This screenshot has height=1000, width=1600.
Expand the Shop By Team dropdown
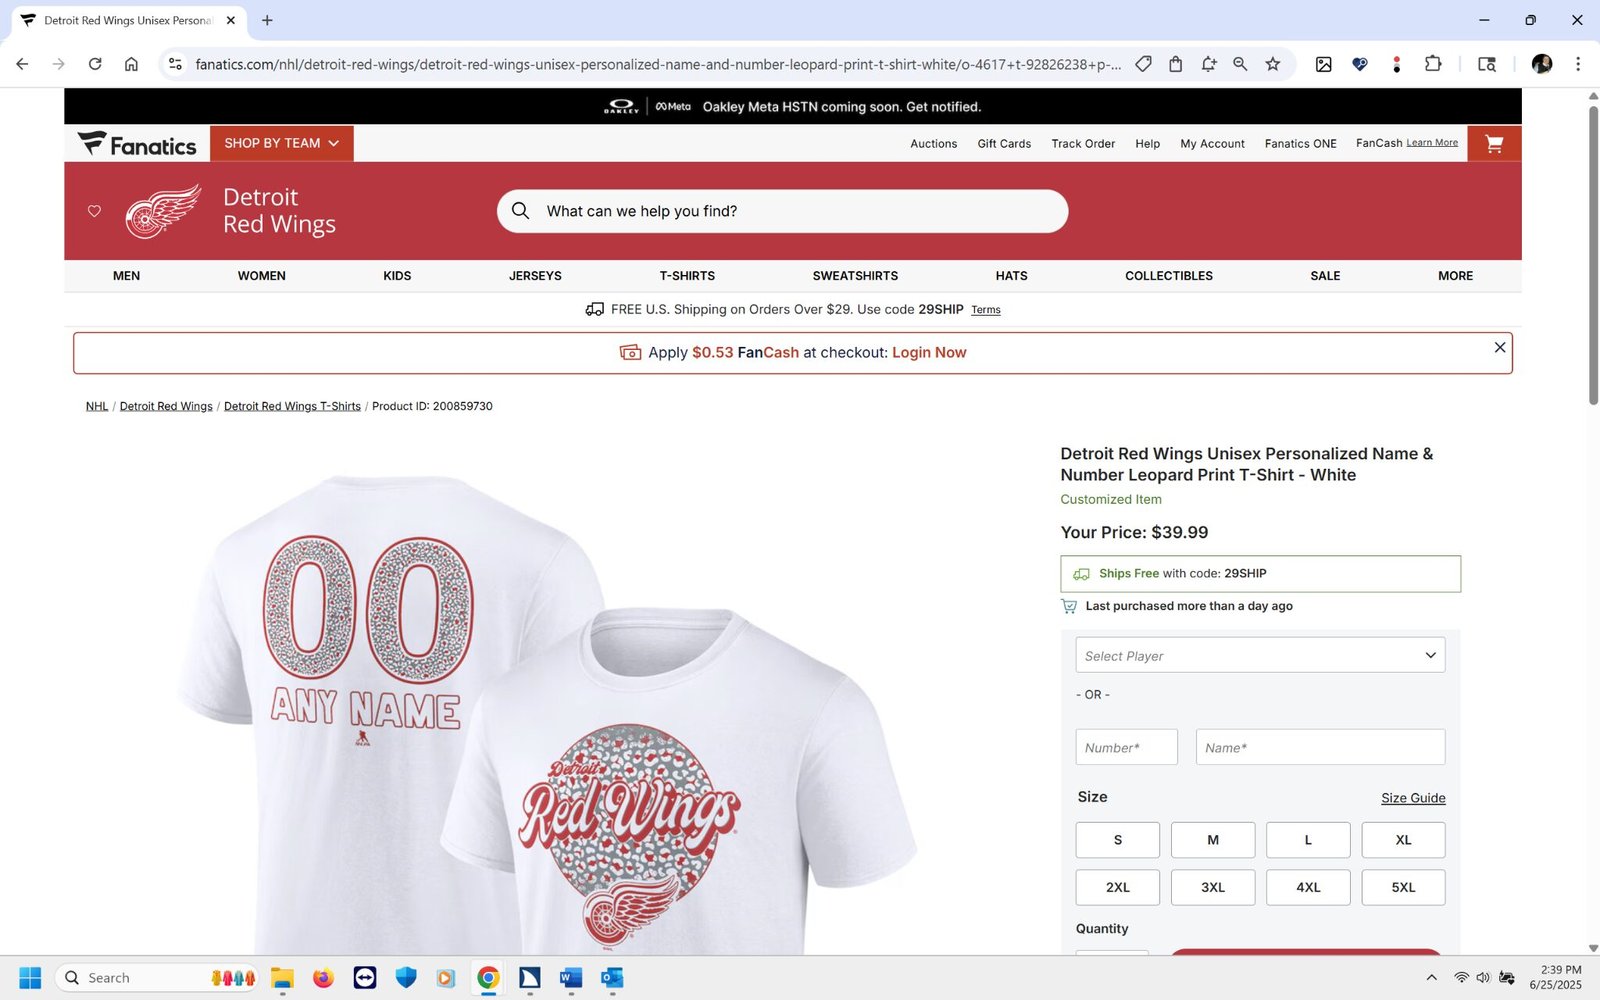(282, 144)
